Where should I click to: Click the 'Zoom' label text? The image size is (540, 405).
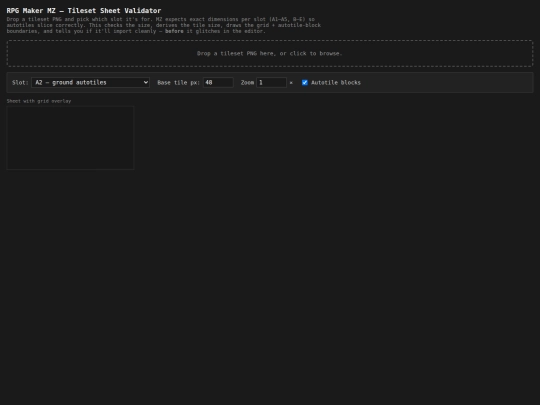pyautogui.click(x=247, y=82)
